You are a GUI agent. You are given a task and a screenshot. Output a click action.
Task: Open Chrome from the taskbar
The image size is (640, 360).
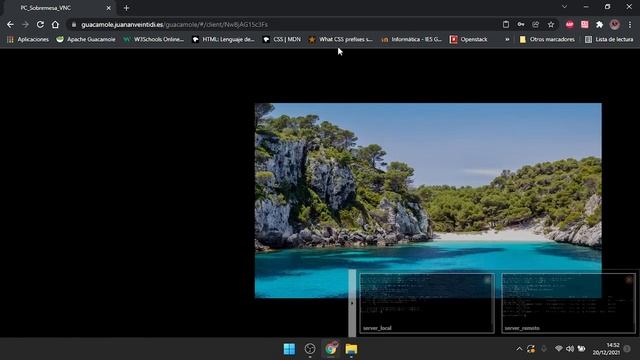point(331,349)
